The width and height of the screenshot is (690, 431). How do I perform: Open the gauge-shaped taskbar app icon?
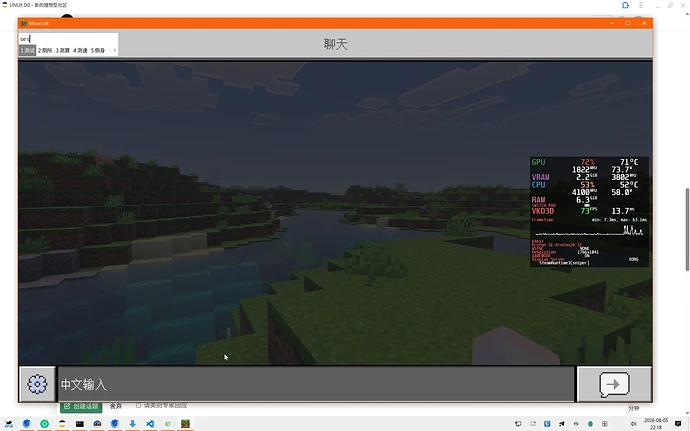(97, 424)
